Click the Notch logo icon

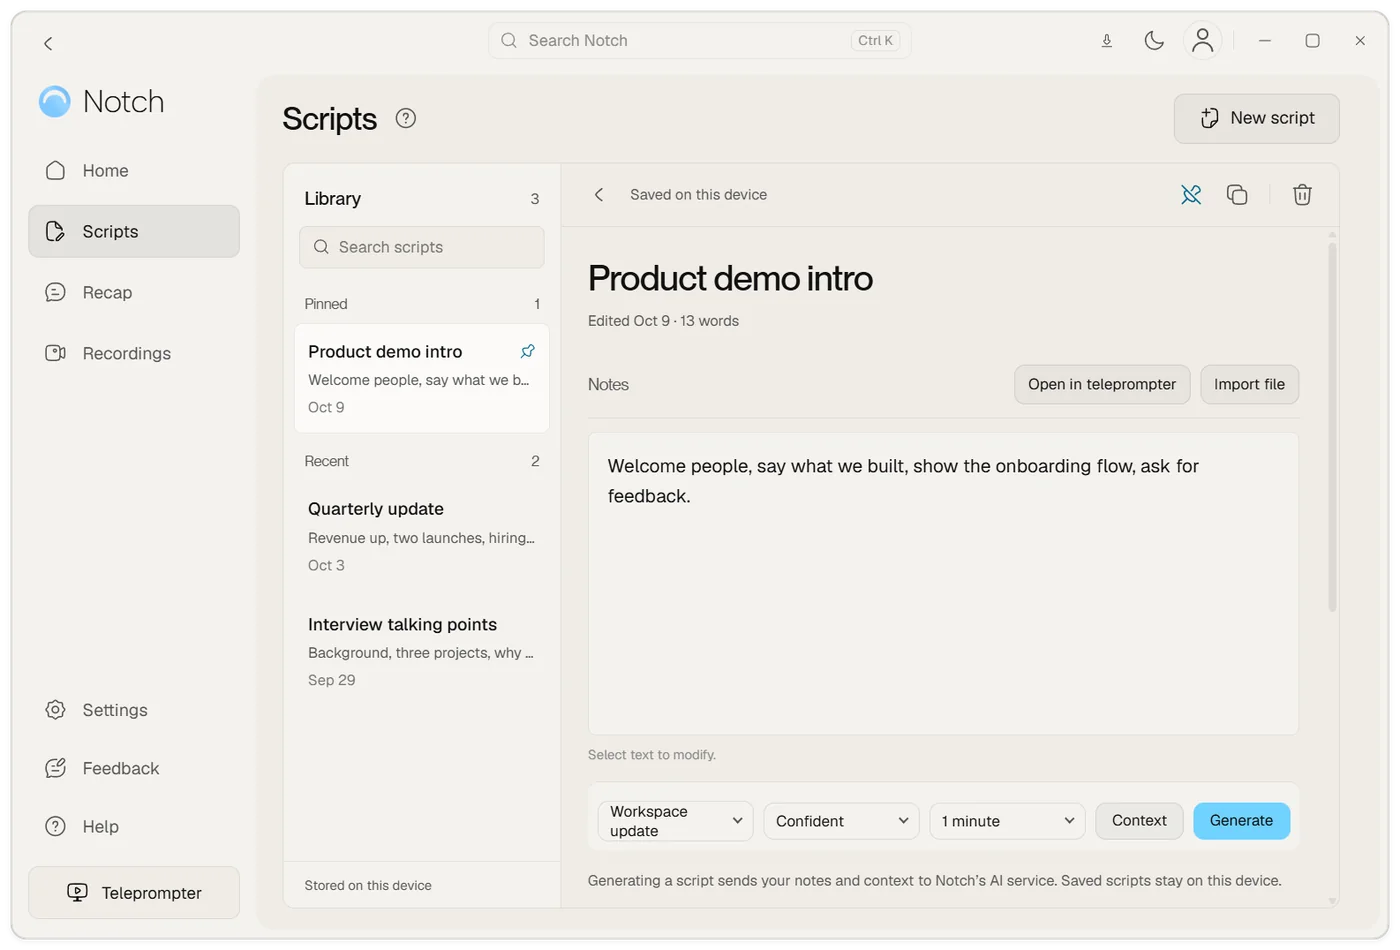pyautogui.click(x=54, y=101)
